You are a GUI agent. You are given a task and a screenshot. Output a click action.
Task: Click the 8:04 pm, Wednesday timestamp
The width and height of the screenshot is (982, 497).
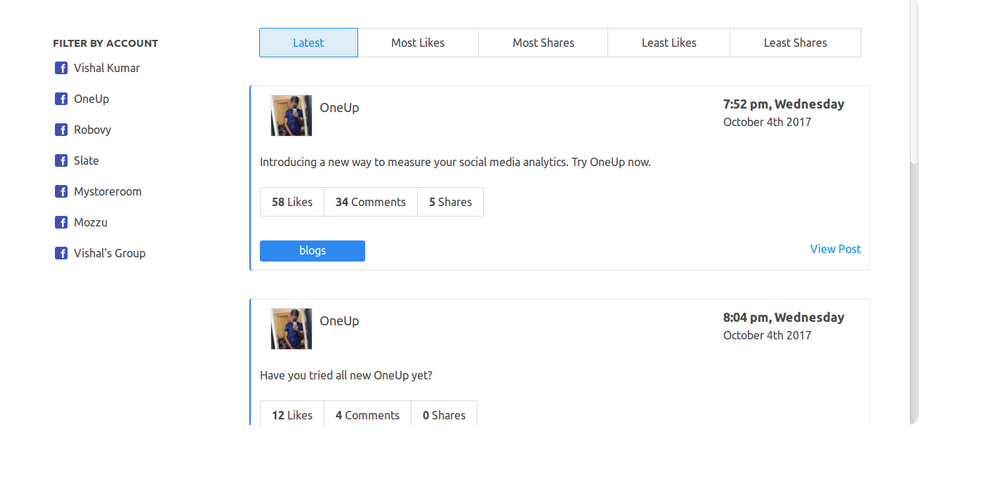(783, 317)
